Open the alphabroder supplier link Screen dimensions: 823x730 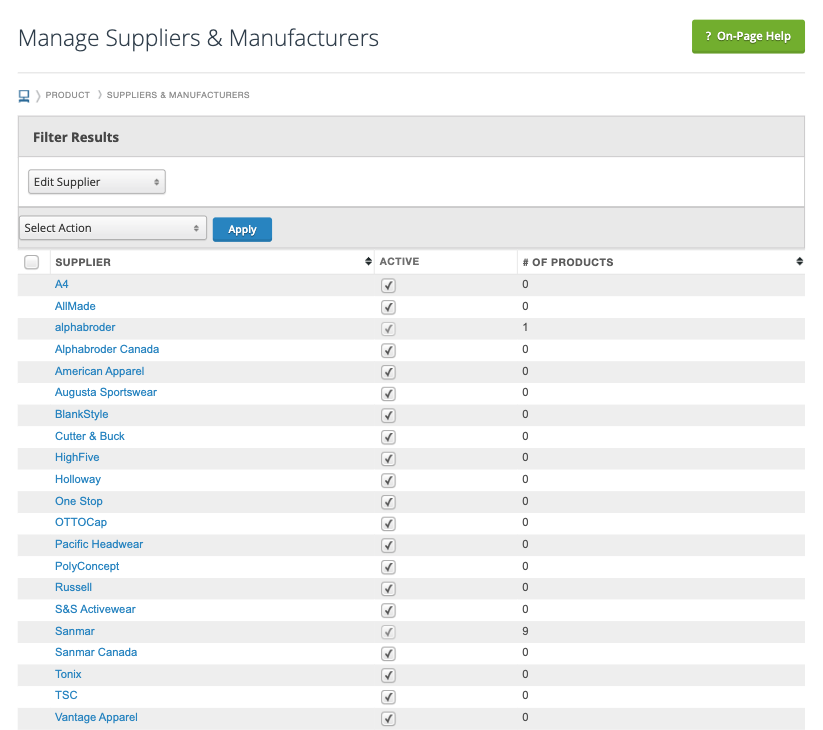85,327
